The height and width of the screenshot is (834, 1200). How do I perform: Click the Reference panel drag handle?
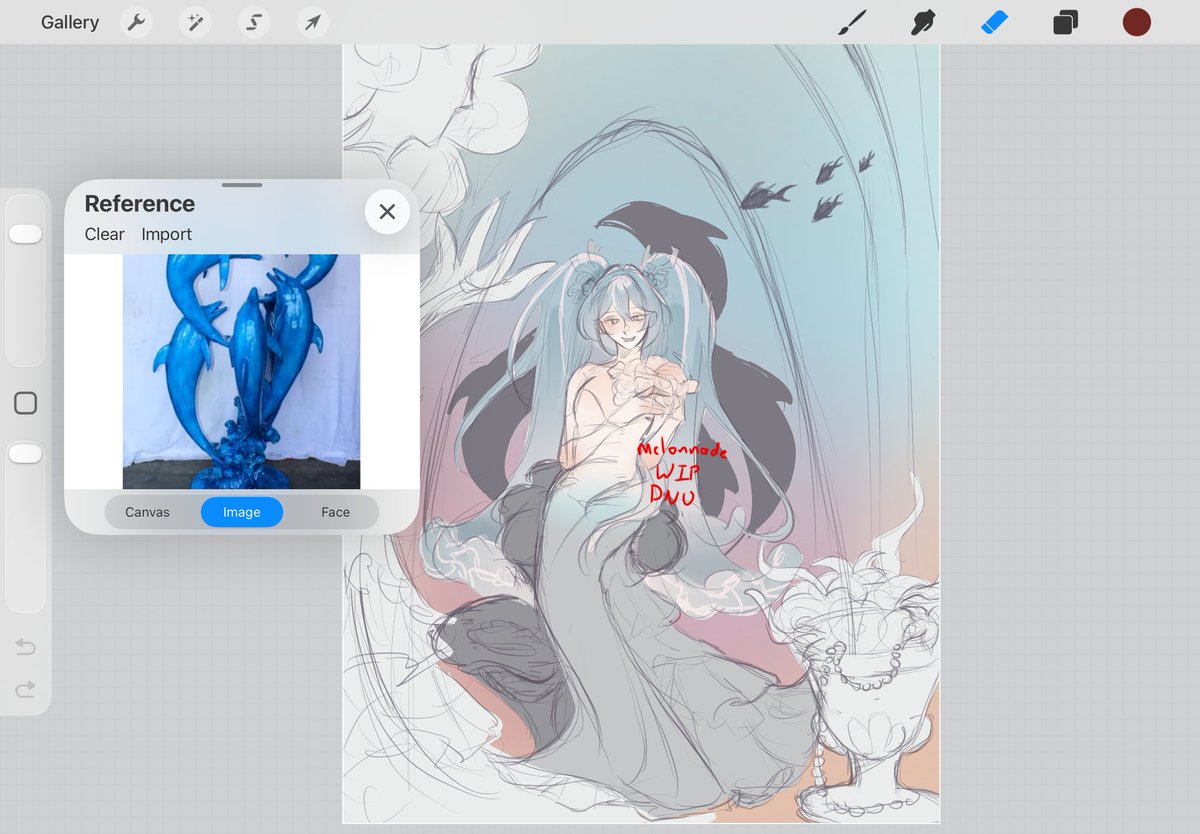click(x=242, y=185)
